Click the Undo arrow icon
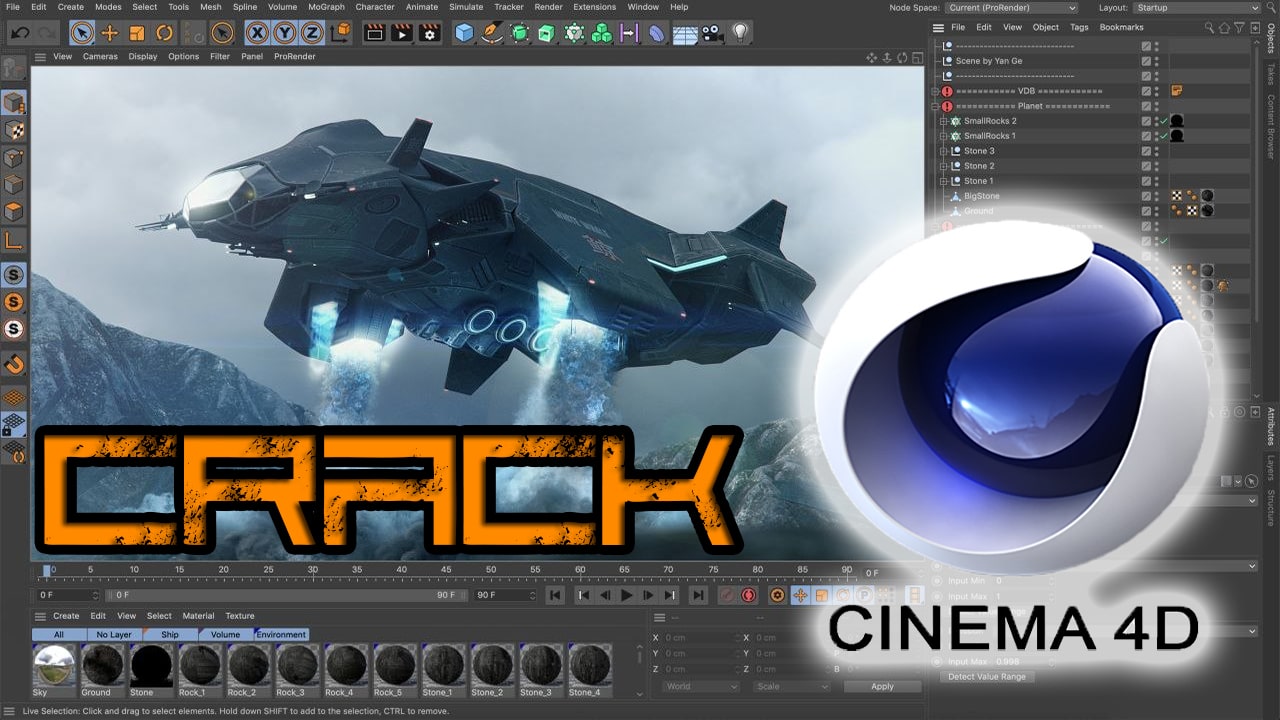This screenshot has height=720, width=1280. (x=19, y=33)
